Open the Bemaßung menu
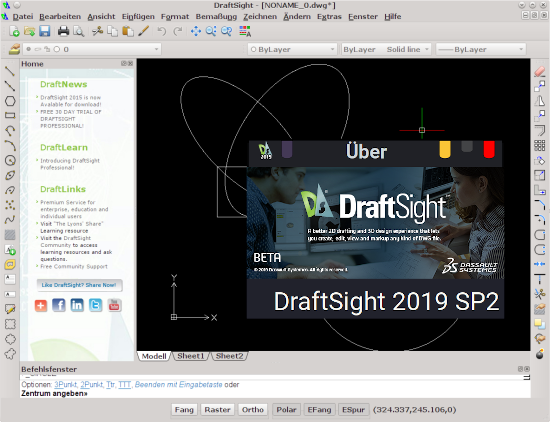550x422 pixels. [216, 16]
